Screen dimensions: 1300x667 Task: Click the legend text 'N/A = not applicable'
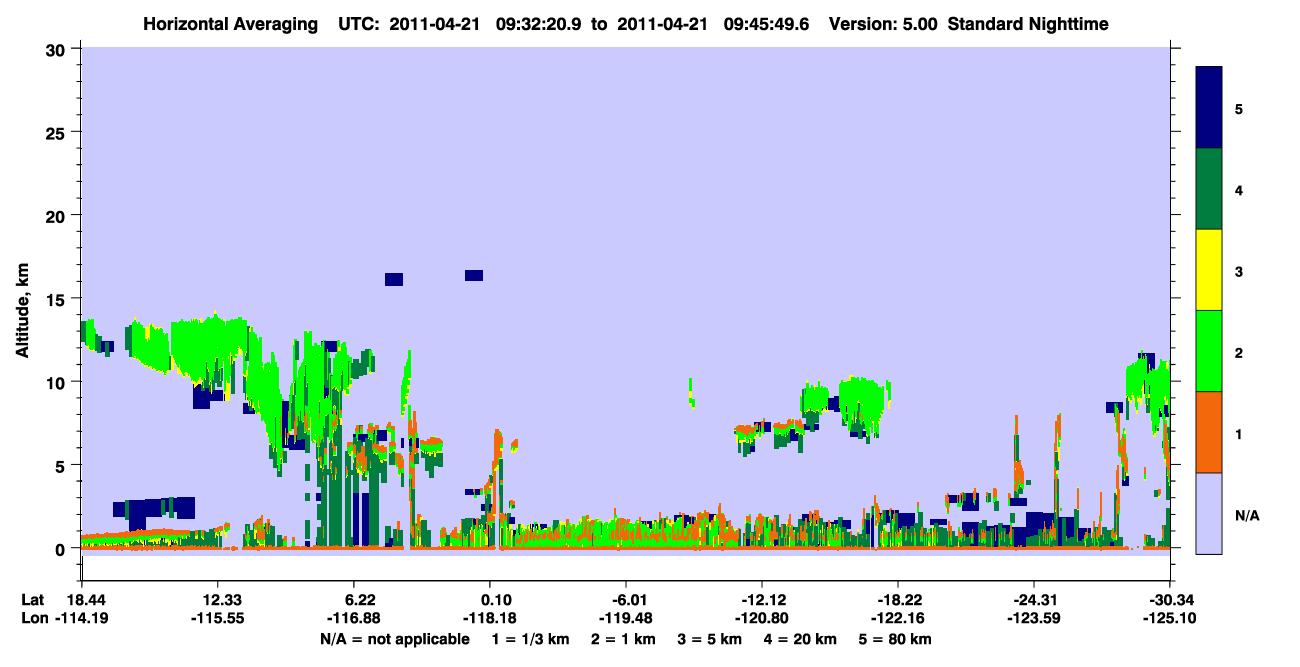coord(394,639)
